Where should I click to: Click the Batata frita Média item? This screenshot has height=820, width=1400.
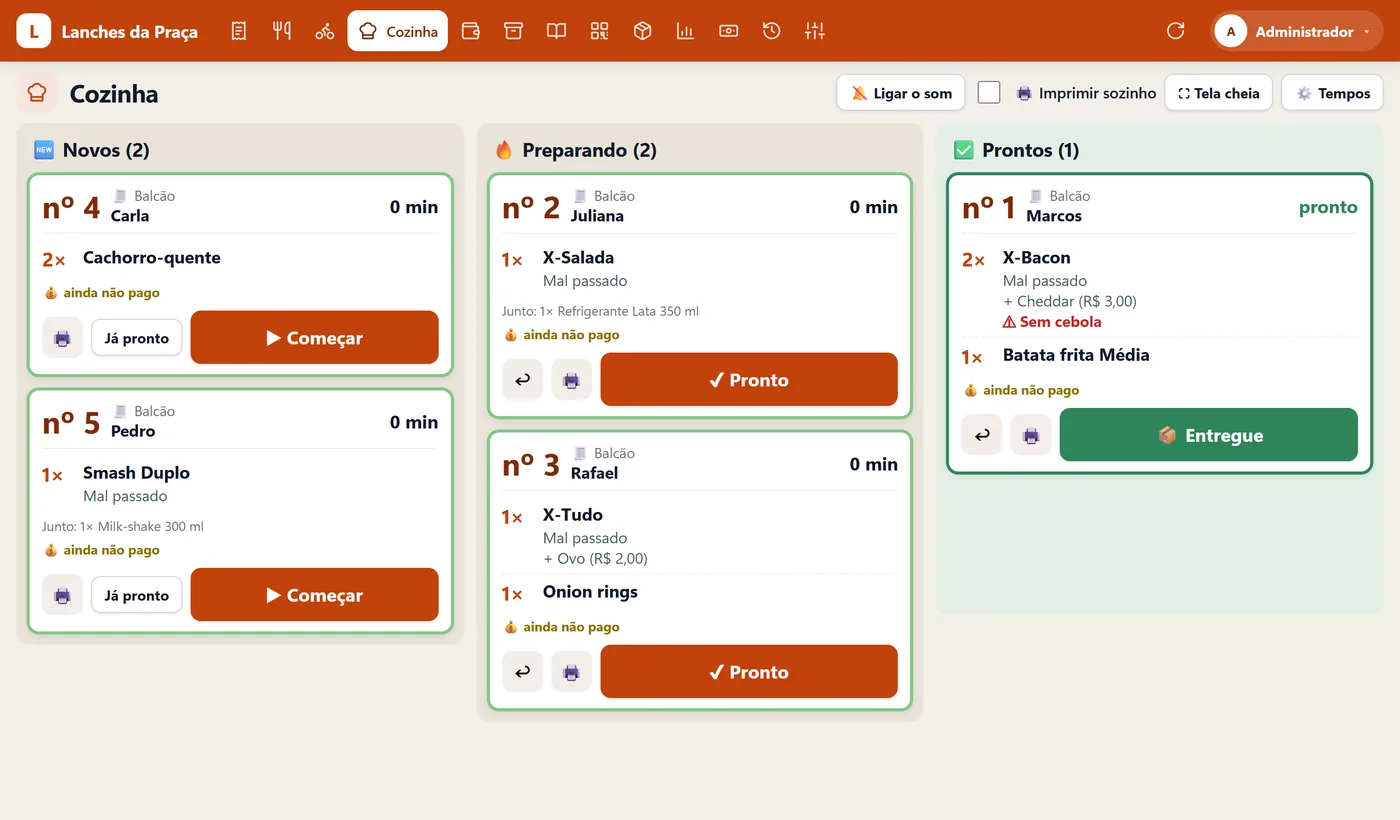pyautogui.click(x=1076, y=355)
